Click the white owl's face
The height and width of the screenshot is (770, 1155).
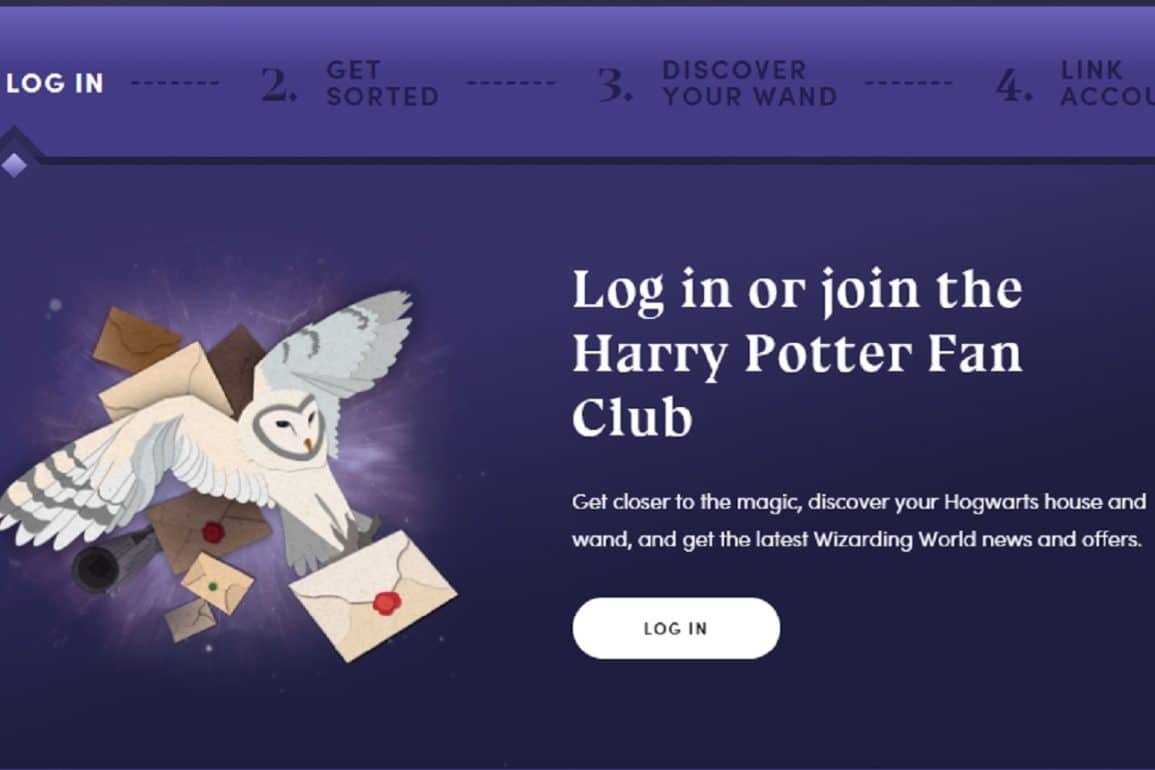[290, 427]
